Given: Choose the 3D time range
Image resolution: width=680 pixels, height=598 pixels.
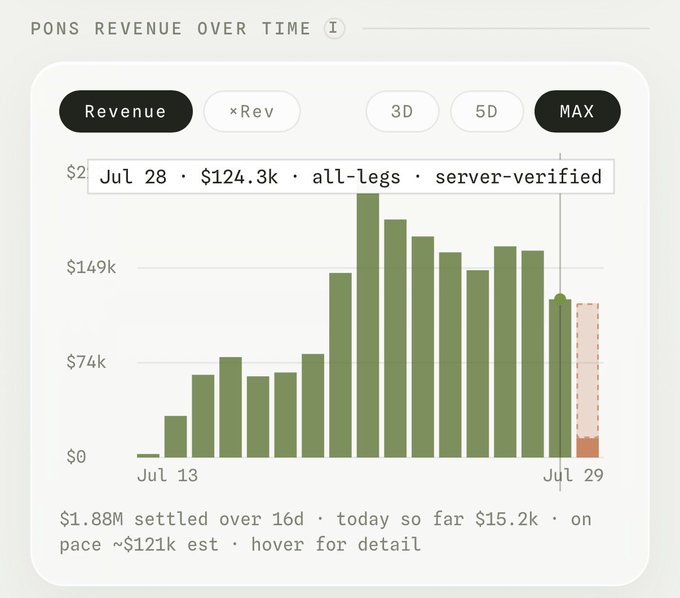Looking at the screenshot, I should coord(402,111).
